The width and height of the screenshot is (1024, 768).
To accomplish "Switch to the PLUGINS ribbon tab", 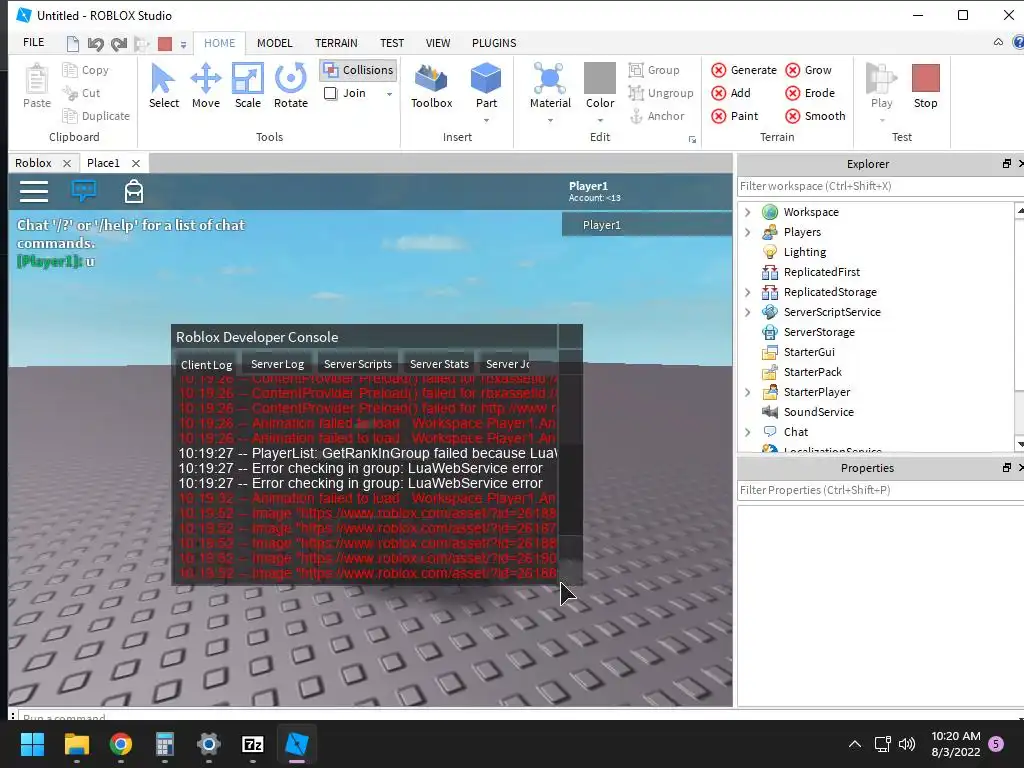I will pyautogui.click(x=494, y=43).
